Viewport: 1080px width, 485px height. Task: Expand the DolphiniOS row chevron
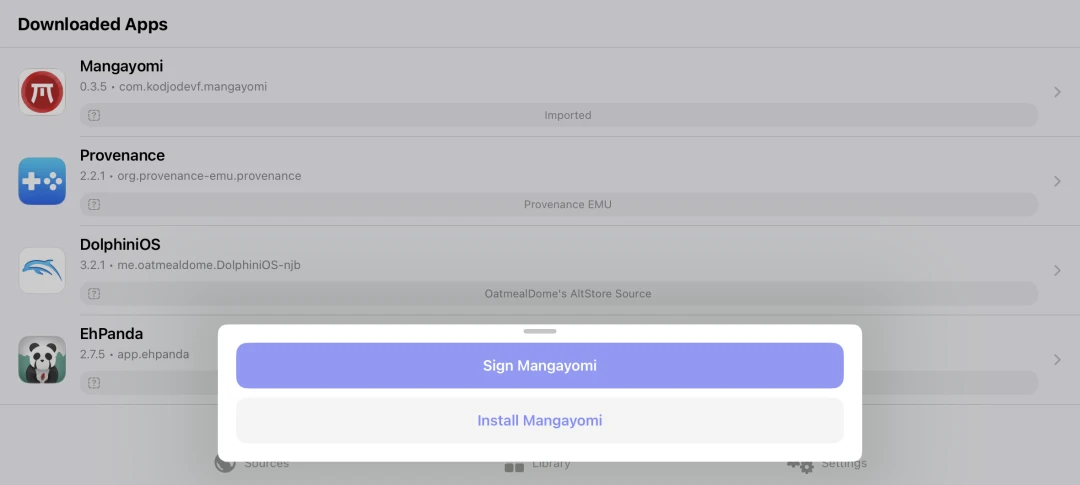click(x=1057, y=270)
